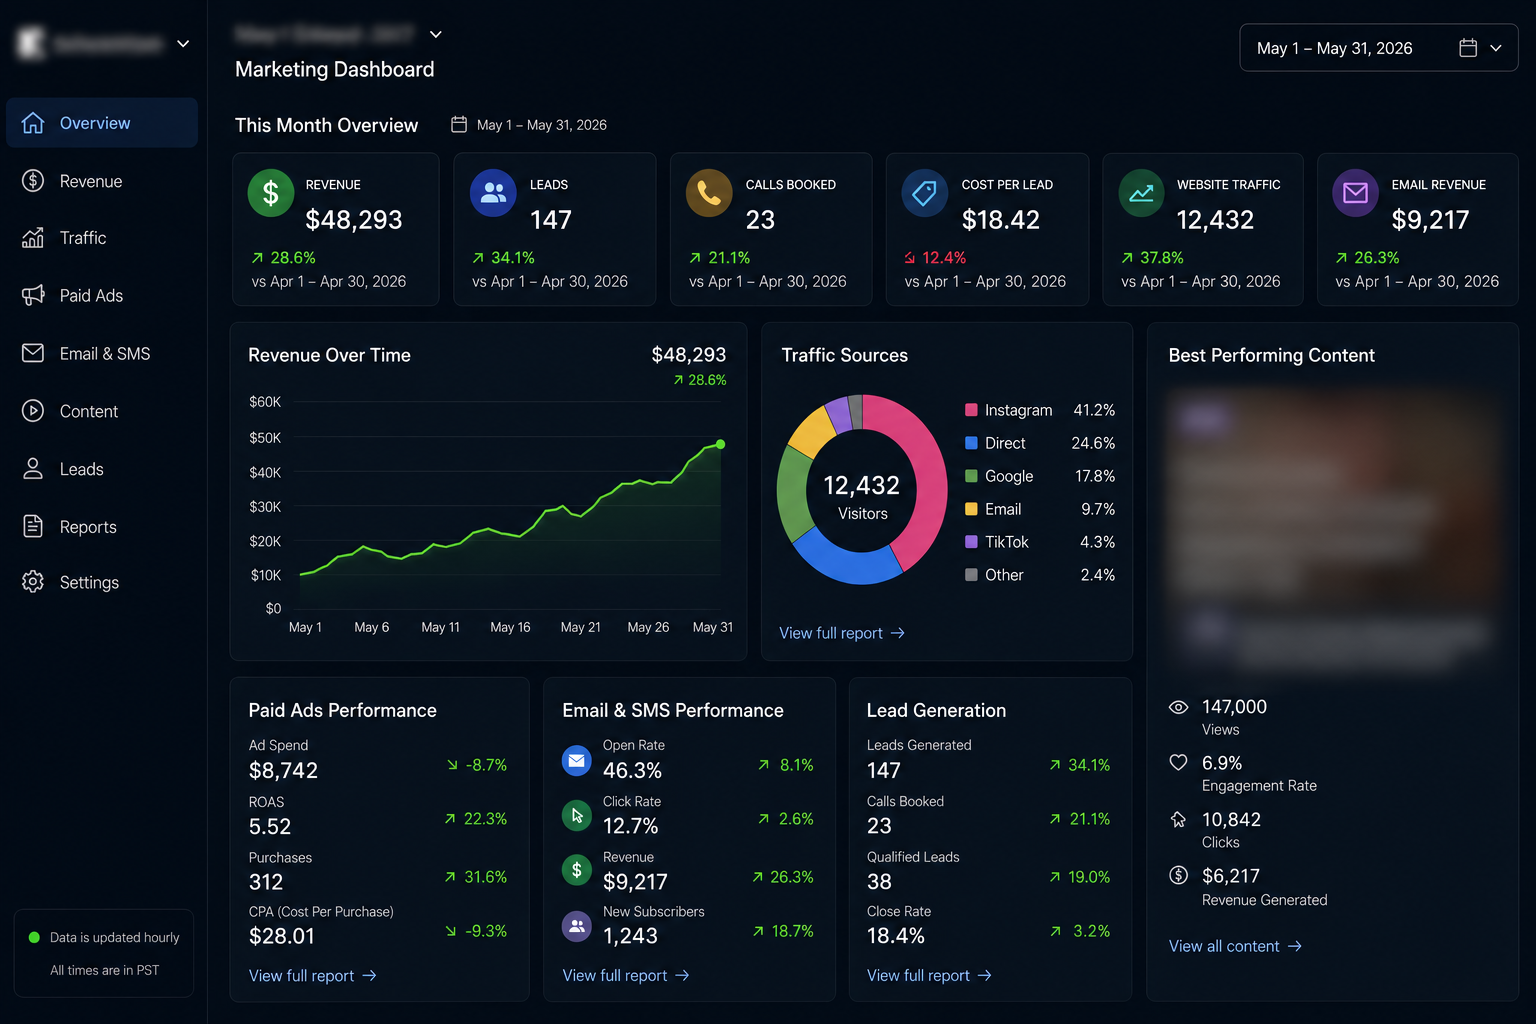Click the blue people icon on Leads card
The height and width of the screenshot is (1024, 1536).
point(493,193)
